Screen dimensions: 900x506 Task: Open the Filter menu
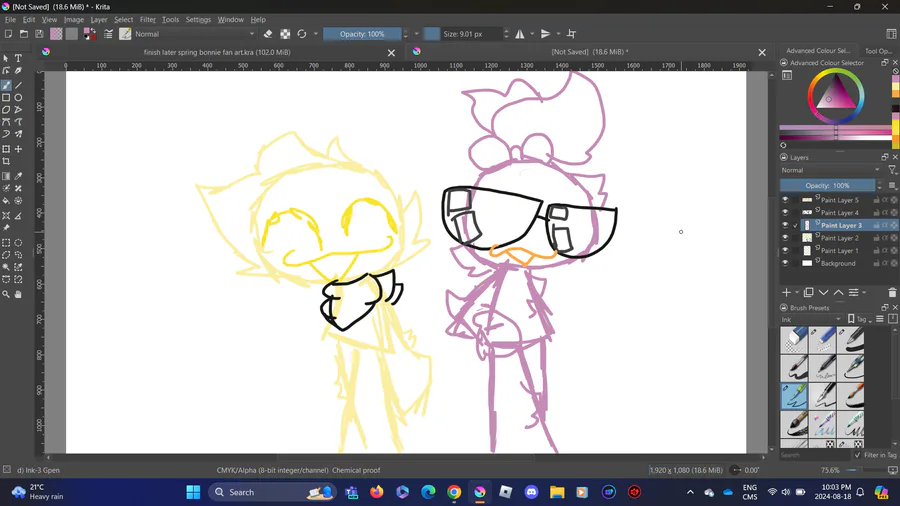(148, 20)
